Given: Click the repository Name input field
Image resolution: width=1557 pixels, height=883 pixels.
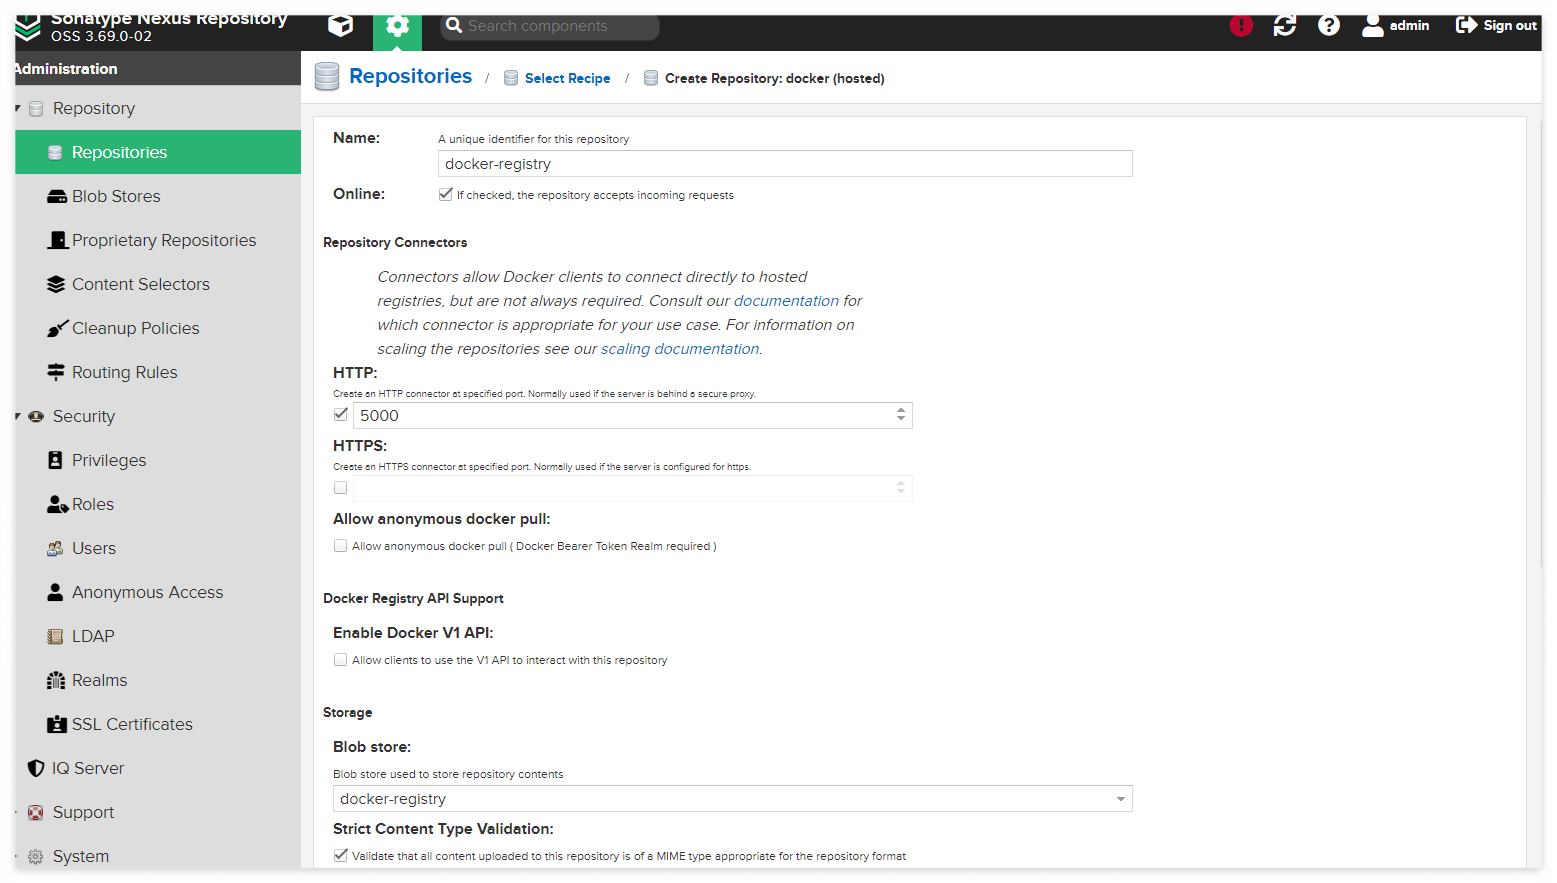Looking at the screenshot, I should 785,164.
